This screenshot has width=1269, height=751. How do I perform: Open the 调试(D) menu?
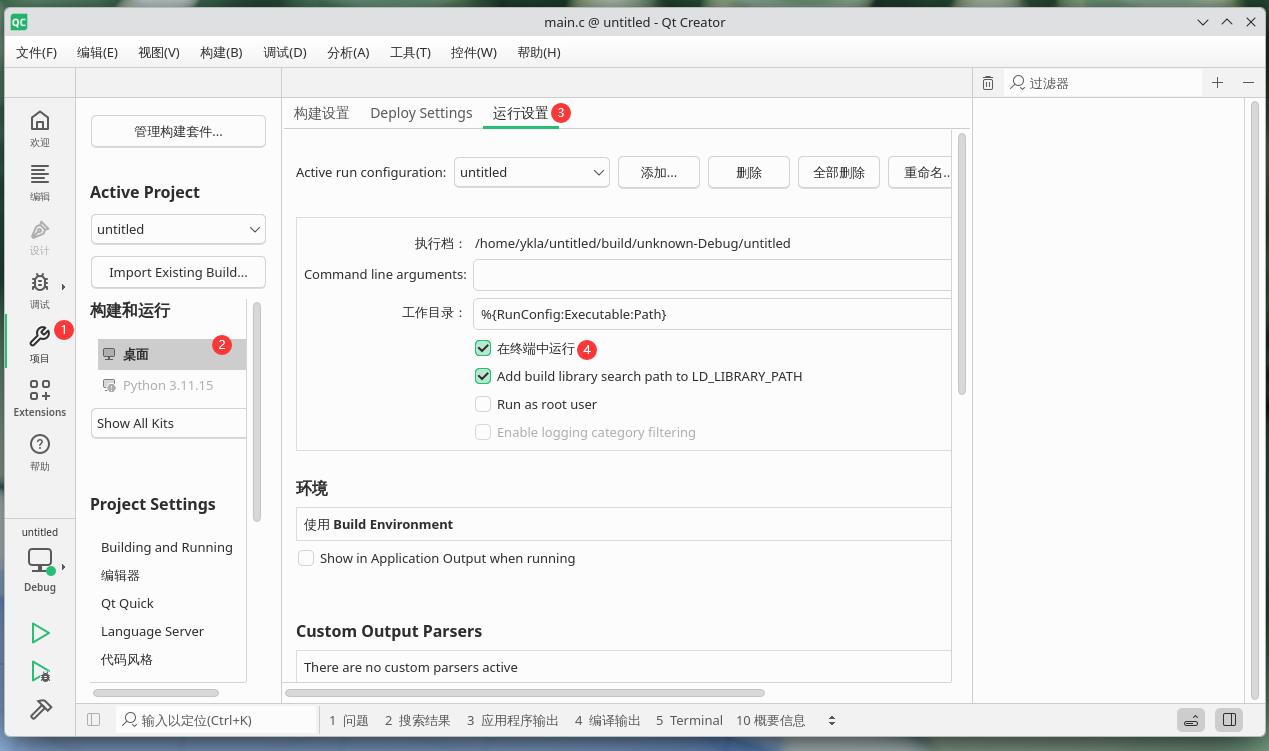tap(285, 52)
